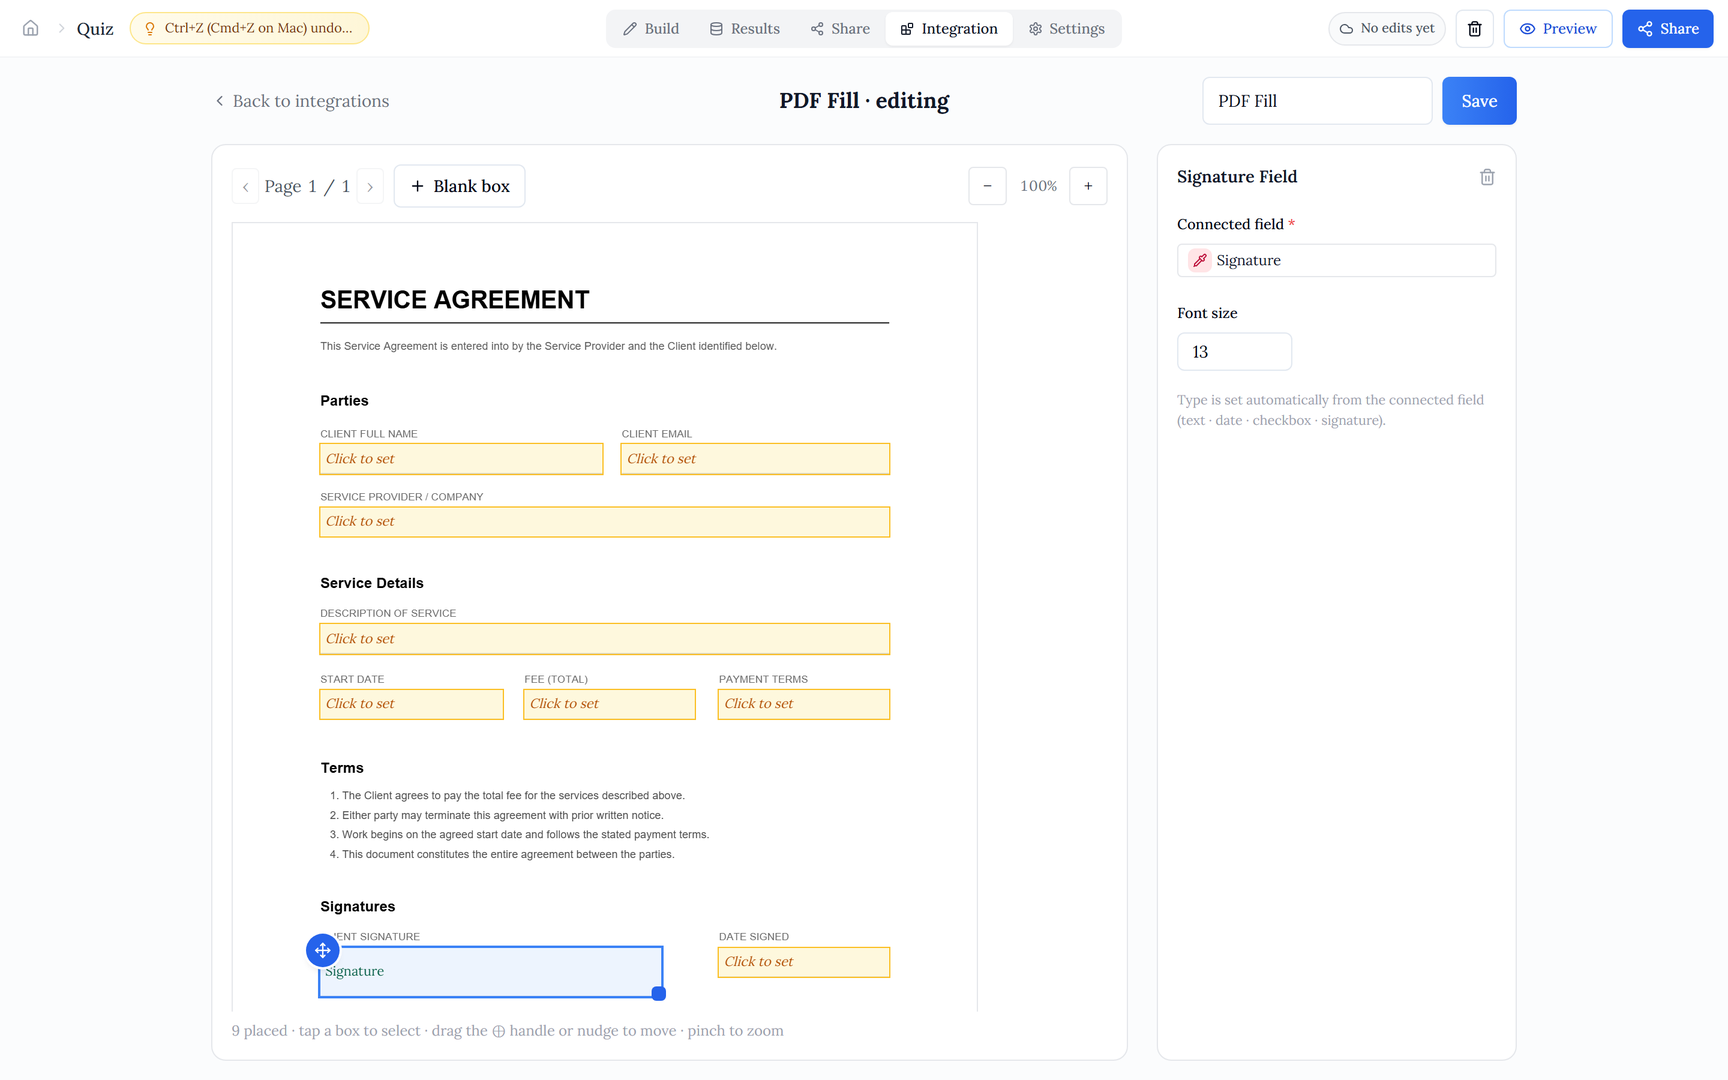
Task: Open the Results tab
Action: tap(744, 29)
